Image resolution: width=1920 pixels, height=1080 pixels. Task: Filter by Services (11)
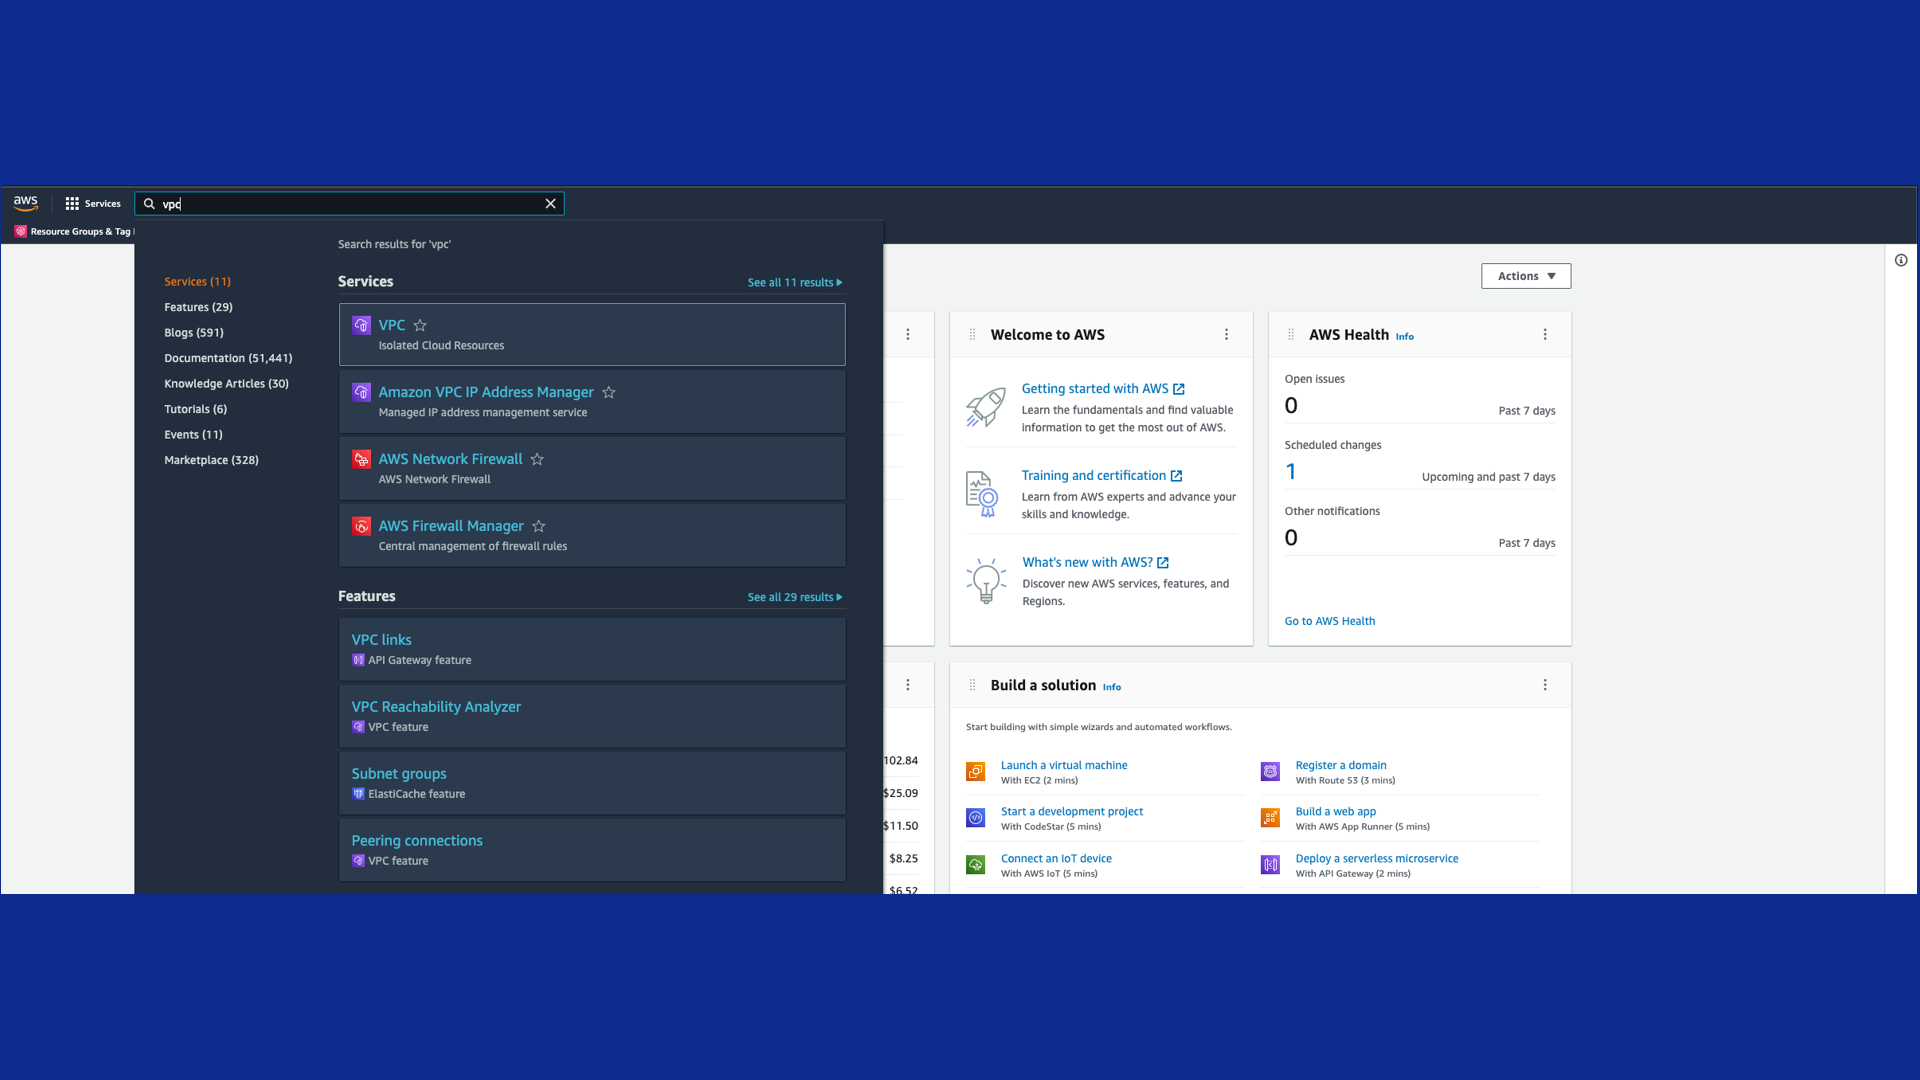click(197, 282)
